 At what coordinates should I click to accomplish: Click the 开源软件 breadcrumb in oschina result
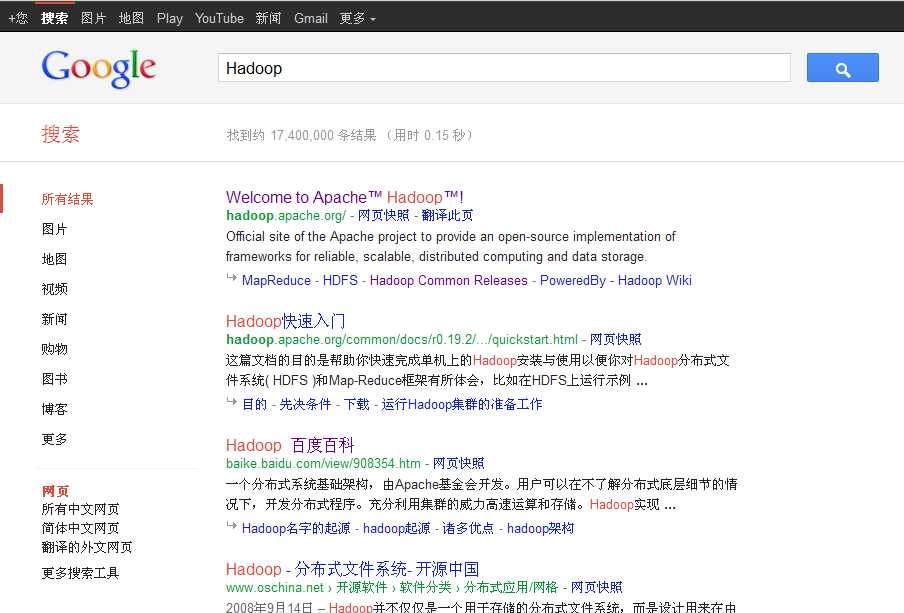coord(361,587)
